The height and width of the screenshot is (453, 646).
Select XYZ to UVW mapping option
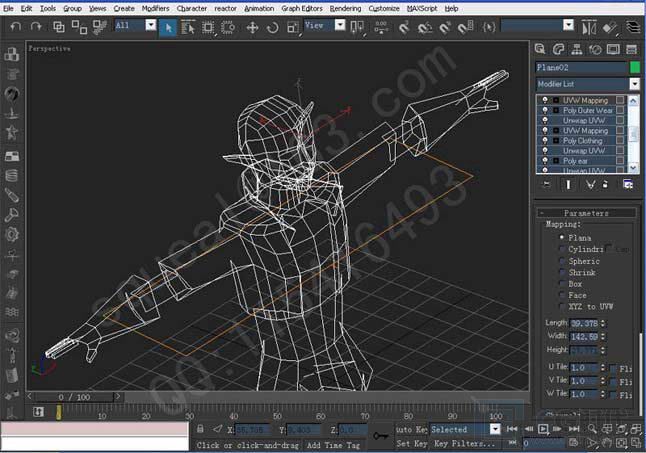click(562, 306)
